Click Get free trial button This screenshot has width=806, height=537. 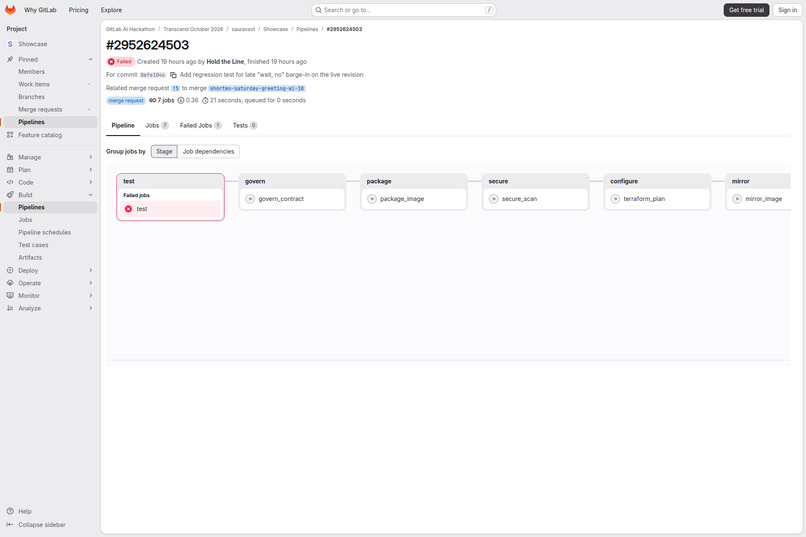[x=746, y=10]
